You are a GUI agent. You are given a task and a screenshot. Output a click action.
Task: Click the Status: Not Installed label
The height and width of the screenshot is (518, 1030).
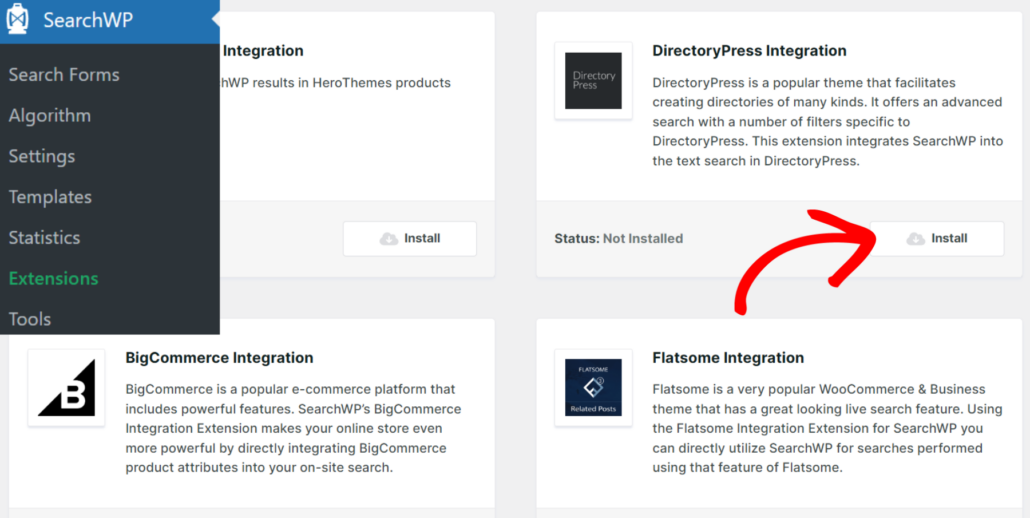click(619, 238)
